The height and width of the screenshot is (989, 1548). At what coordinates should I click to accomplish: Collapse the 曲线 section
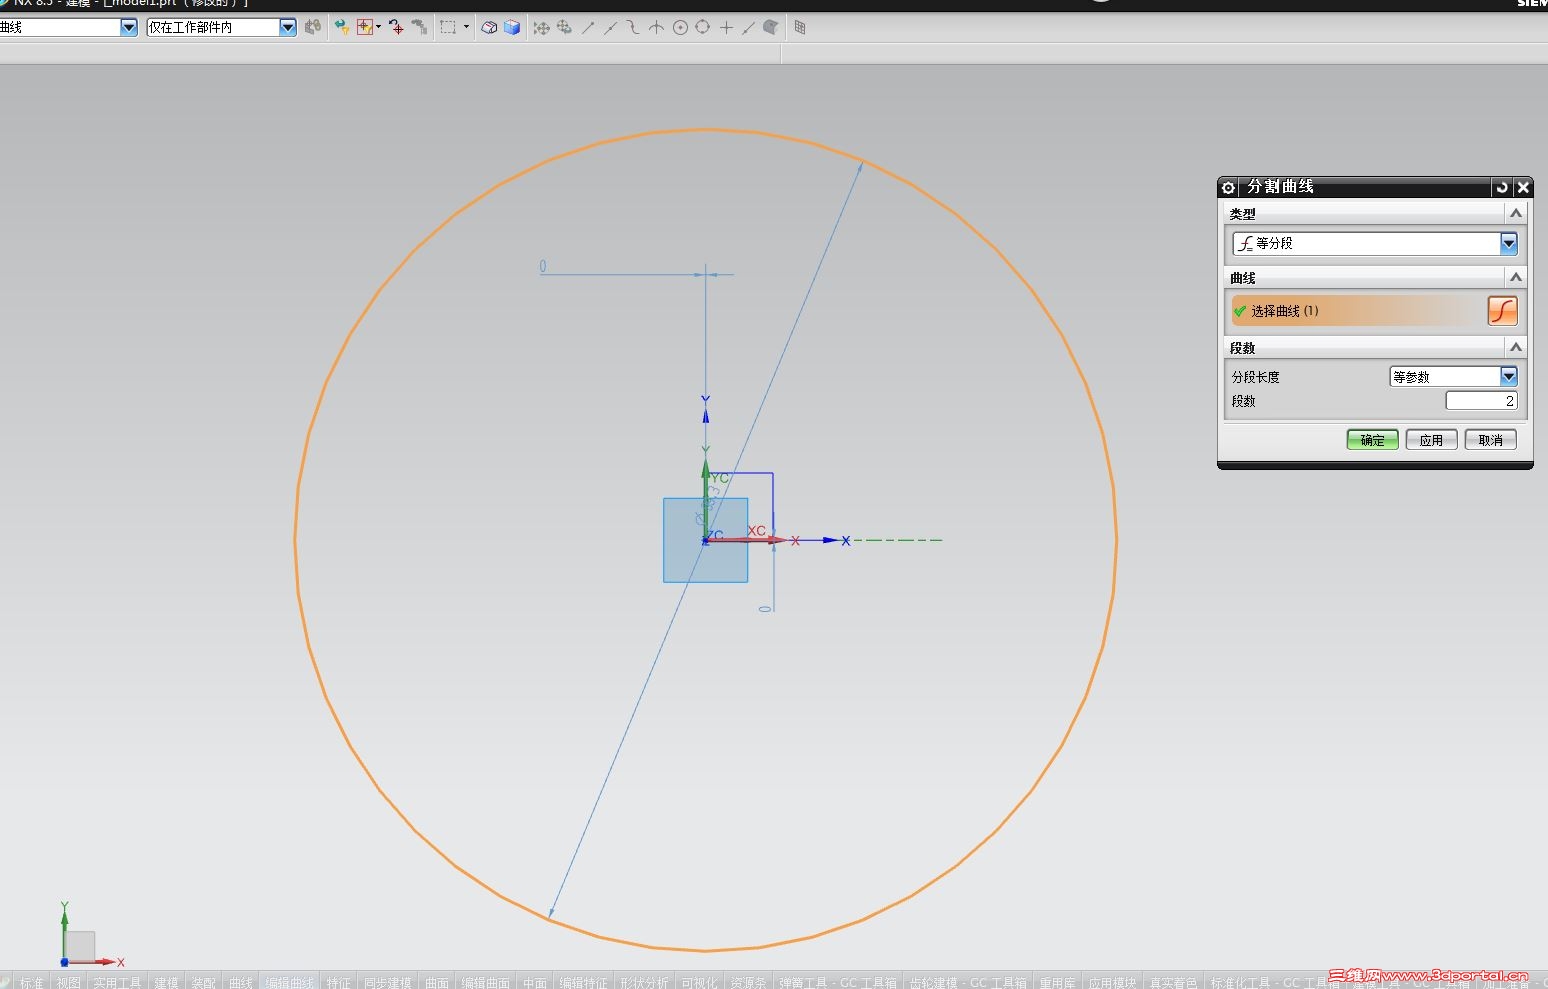[1516, 277]
